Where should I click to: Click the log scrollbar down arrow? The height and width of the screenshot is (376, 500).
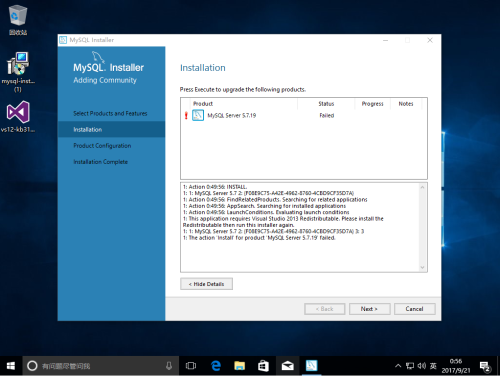(x=422, y=267)
